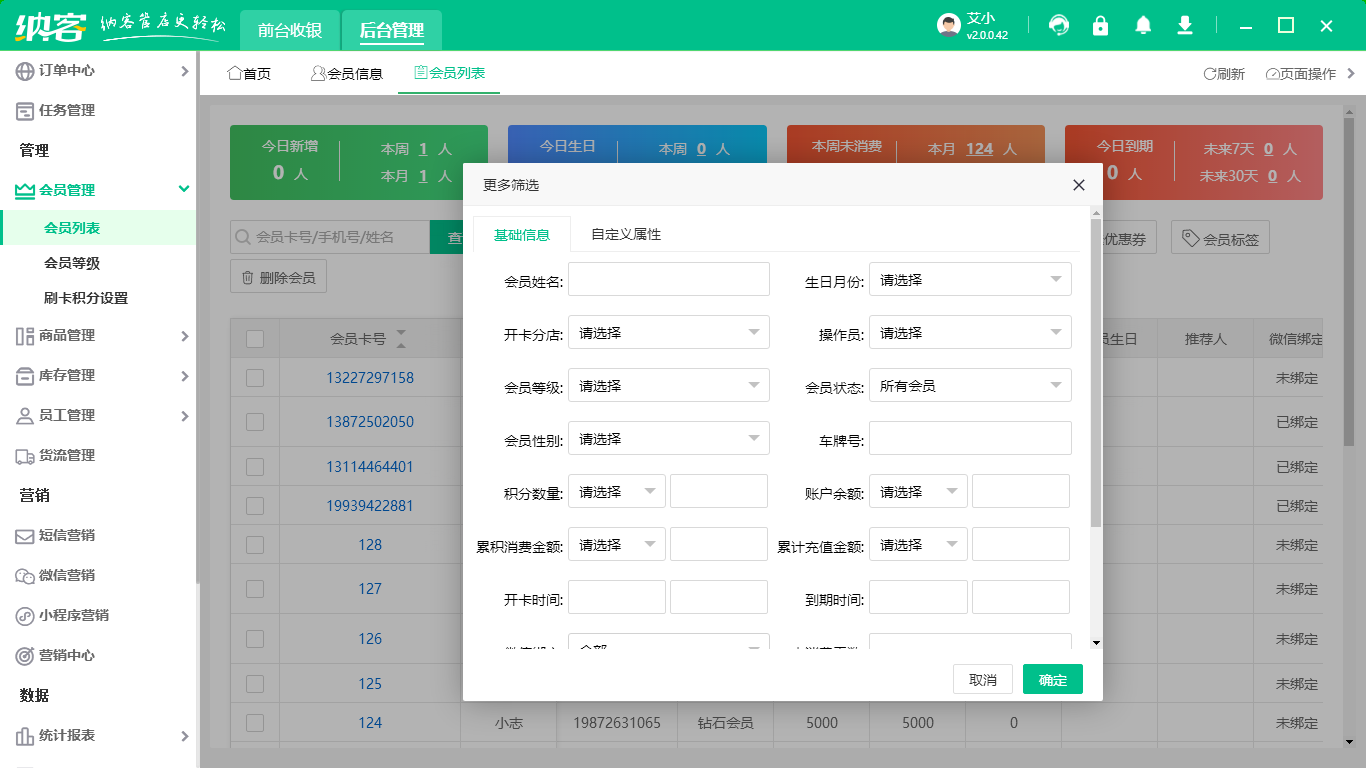Tick the checkbox for member 13227297158
The image size is (1366, 768).
click(x=255, y=378)
